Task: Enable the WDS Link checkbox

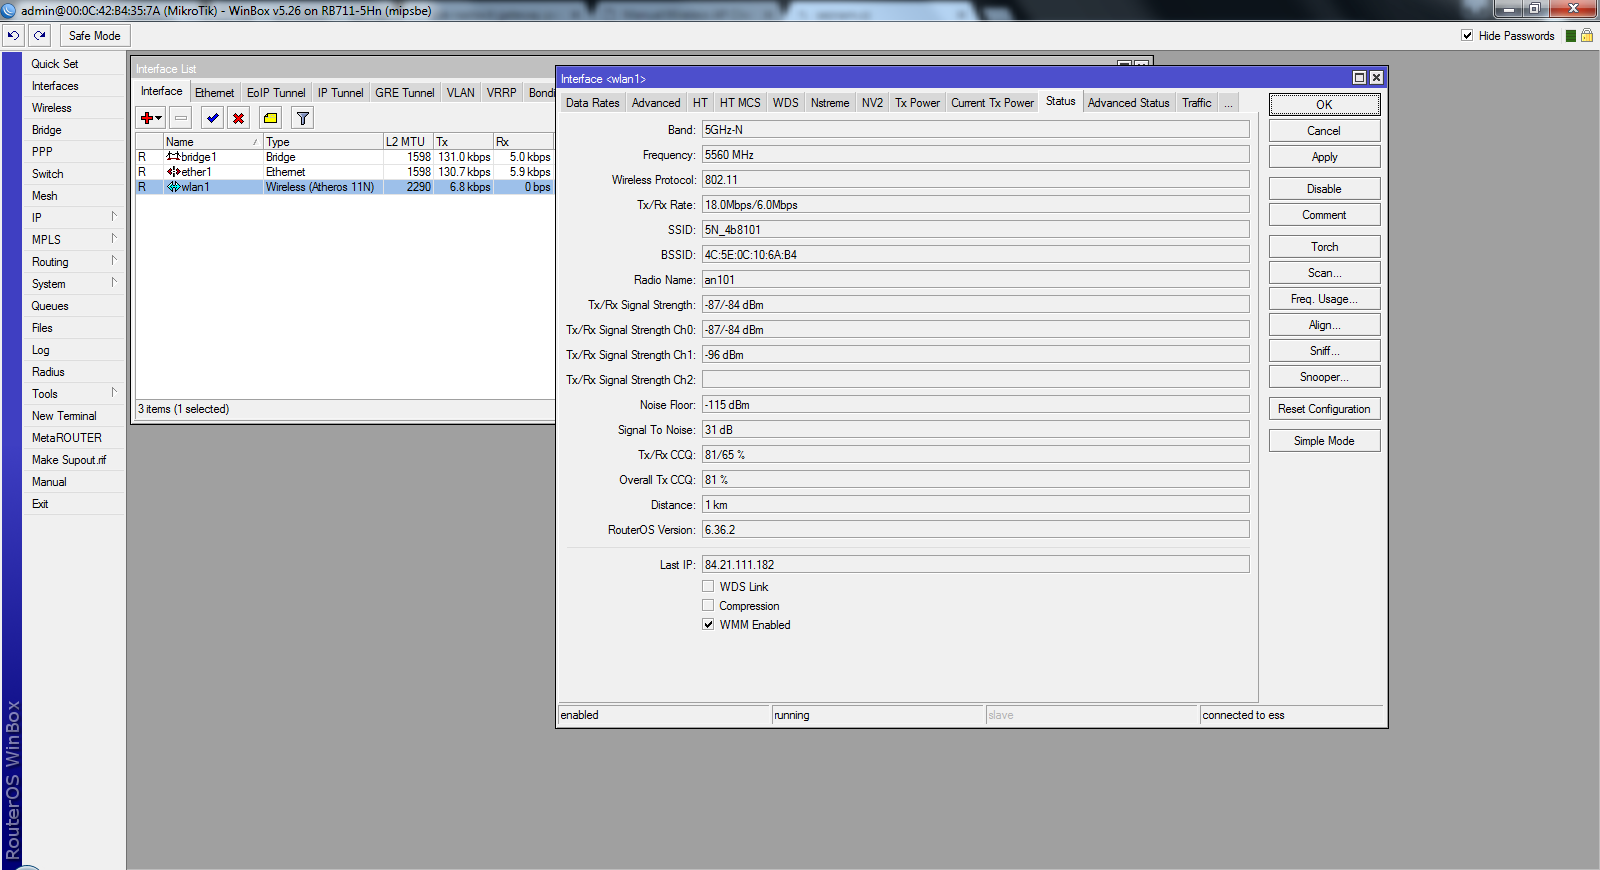Action: 708,587
